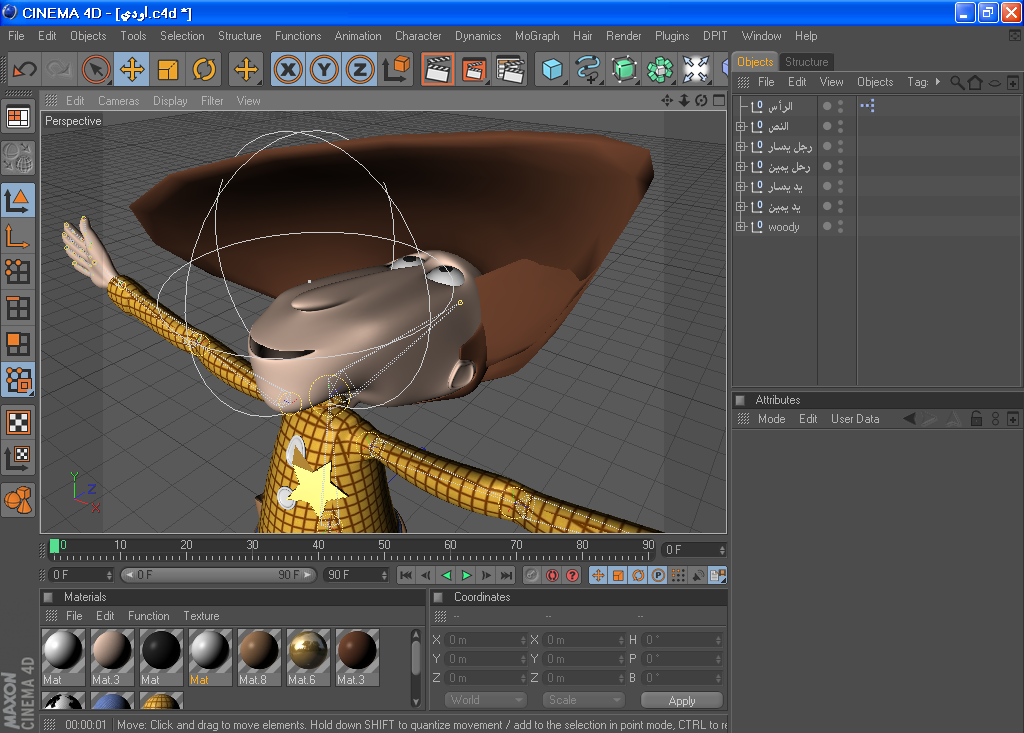Render the active view clapboard icon

[438, 69]
